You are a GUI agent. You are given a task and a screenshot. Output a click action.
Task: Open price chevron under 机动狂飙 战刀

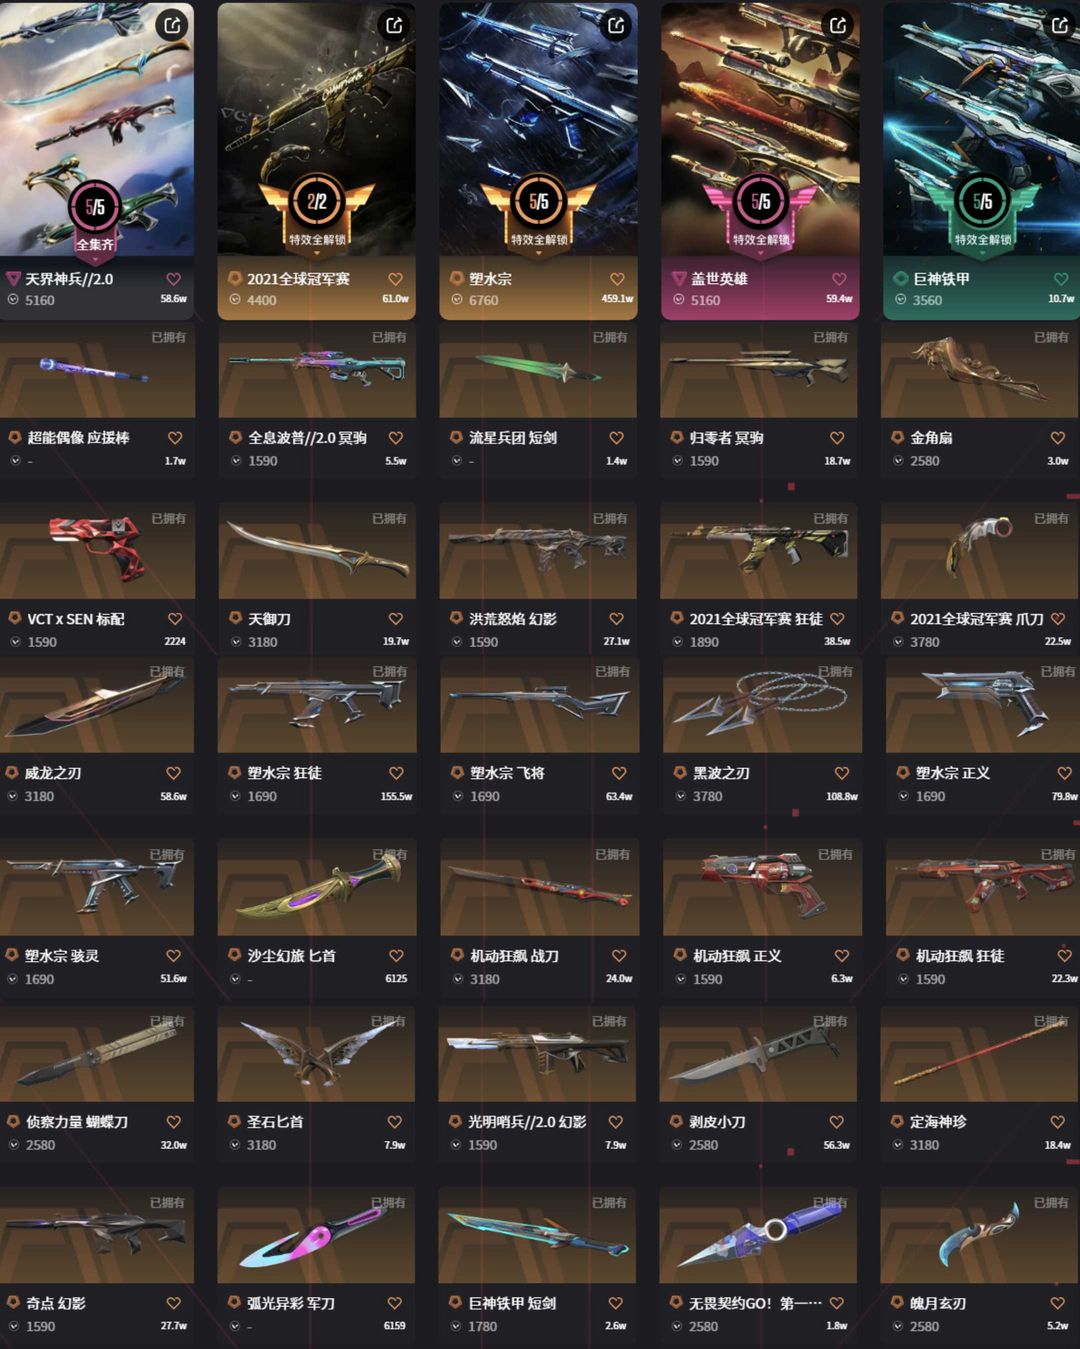pyautogui.click(x=459, y=979)
